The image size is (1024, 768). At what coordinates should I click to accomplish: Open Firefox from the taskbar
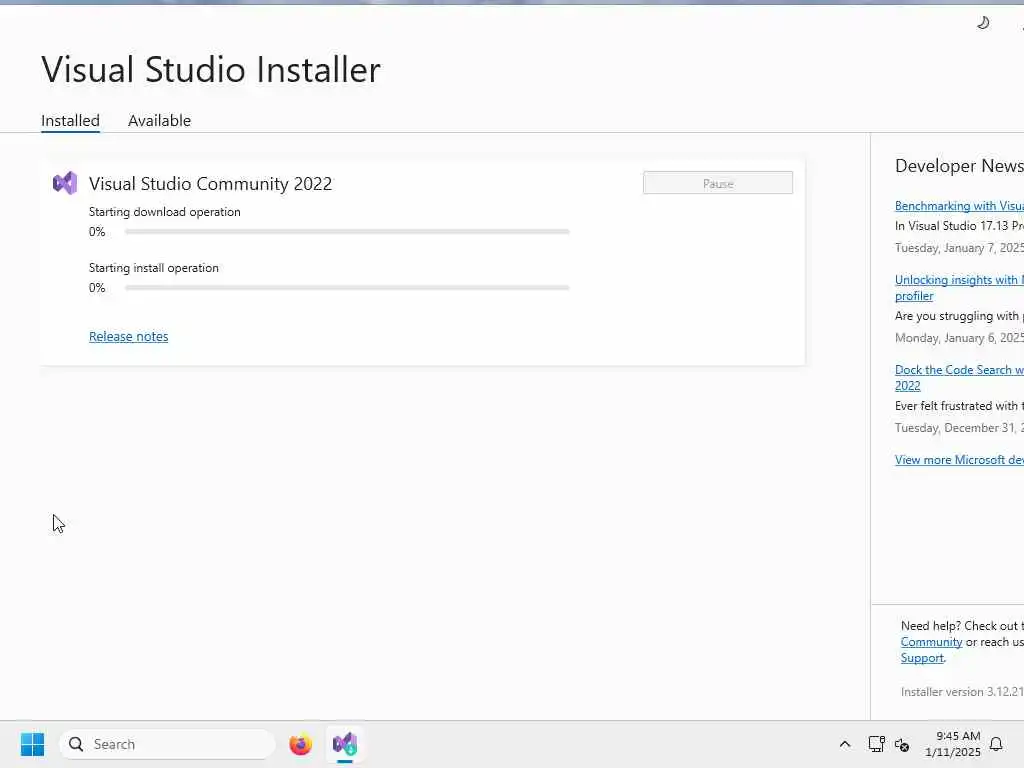300,744
